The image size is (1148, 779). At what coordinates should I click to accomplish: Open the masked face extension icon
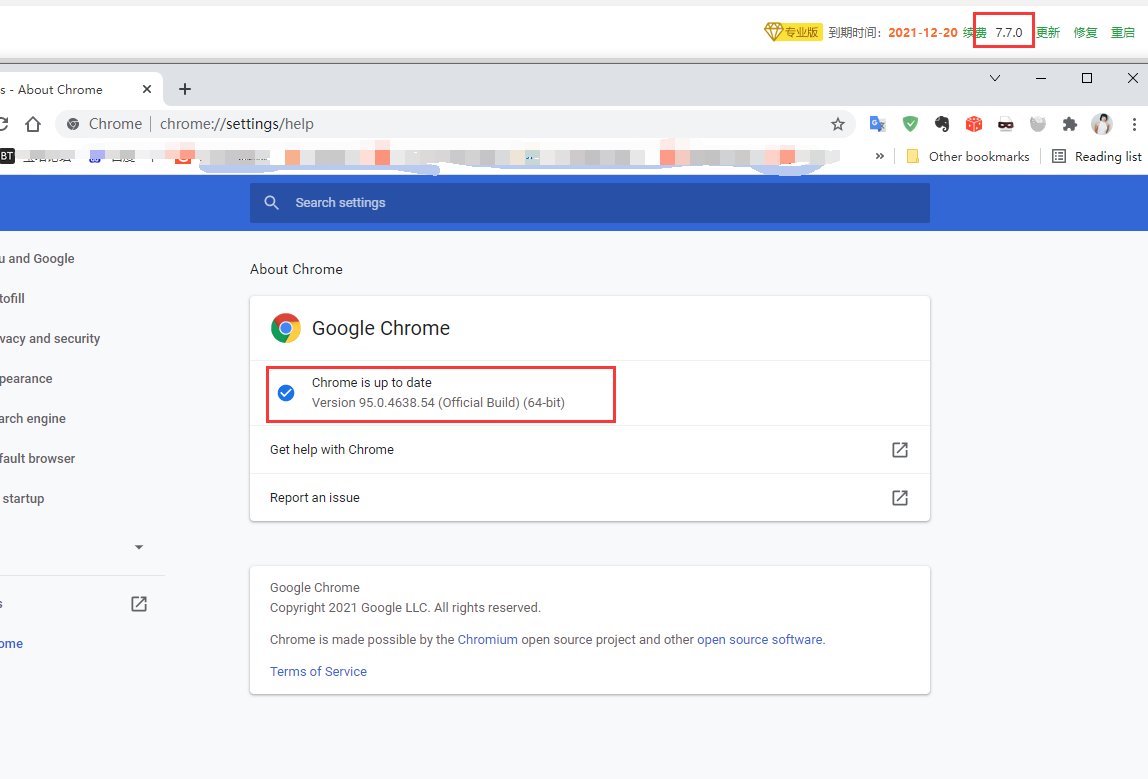point(1006,124)
